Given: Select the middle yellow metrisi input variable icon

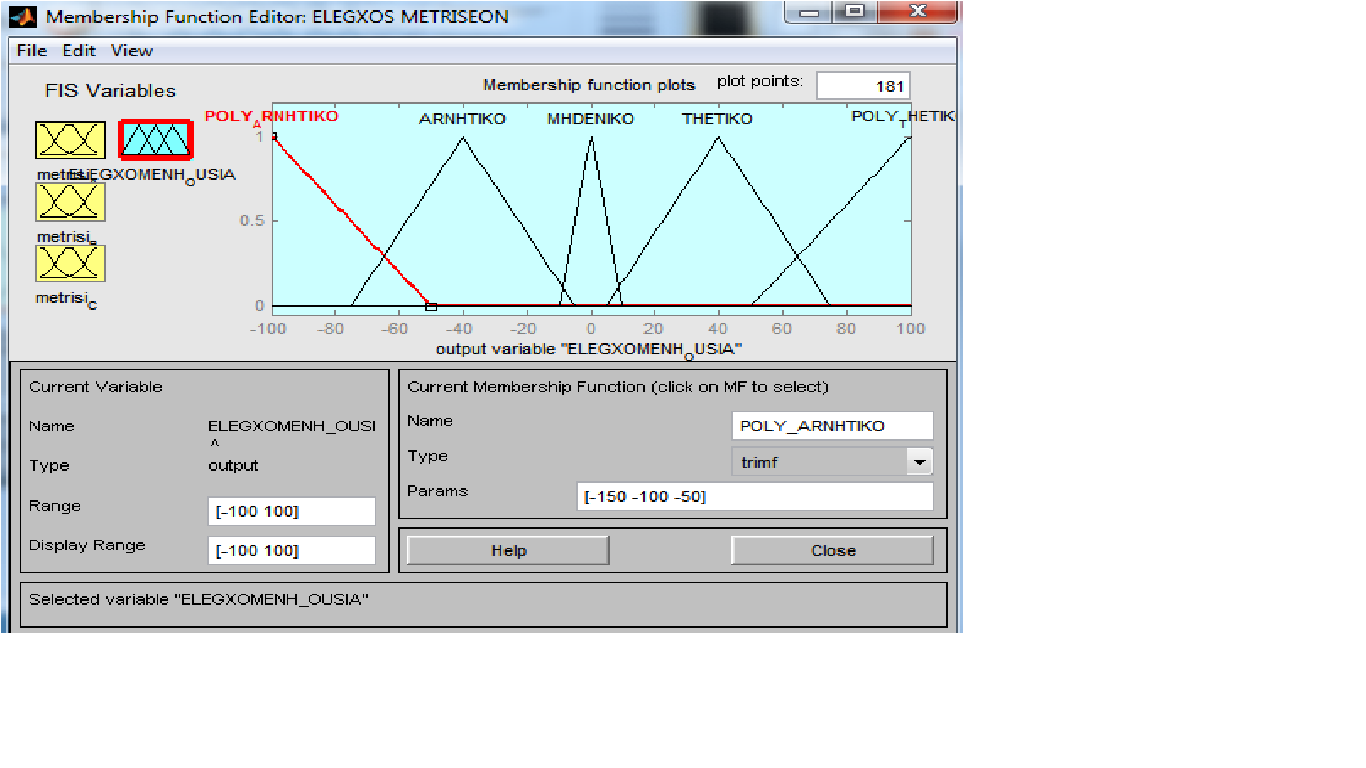Looking at the screenshot, I should [x=70, y=202].
